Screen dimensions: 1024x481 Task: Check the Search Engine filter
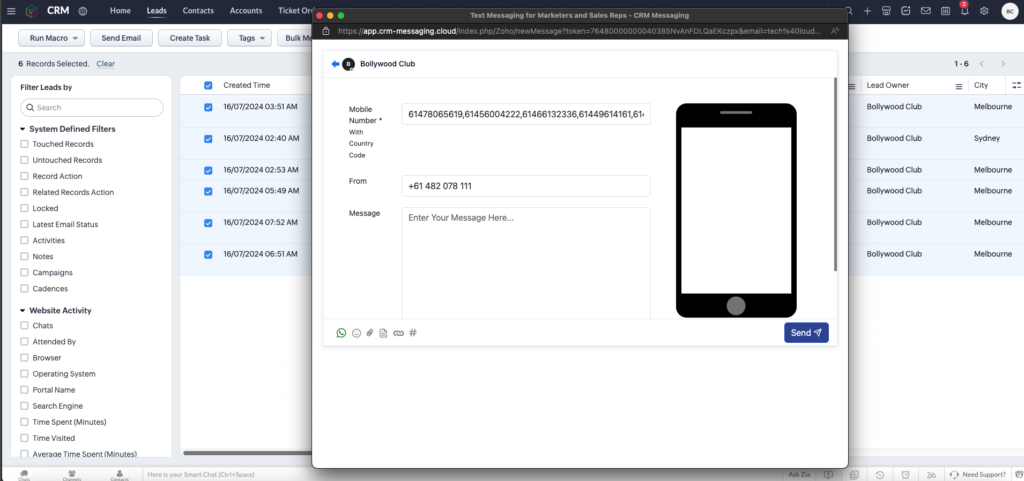[x=24, y=406]
